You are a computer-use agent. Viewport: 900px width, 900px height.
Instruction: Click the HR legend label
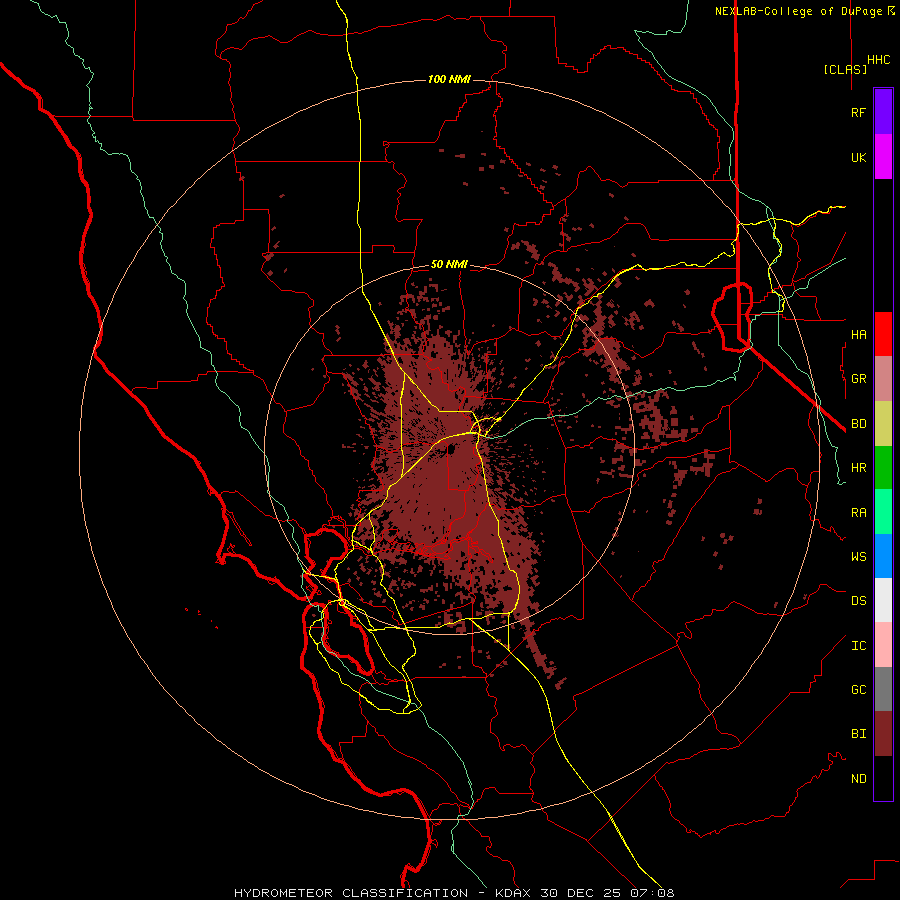click(x=858, y=468)
